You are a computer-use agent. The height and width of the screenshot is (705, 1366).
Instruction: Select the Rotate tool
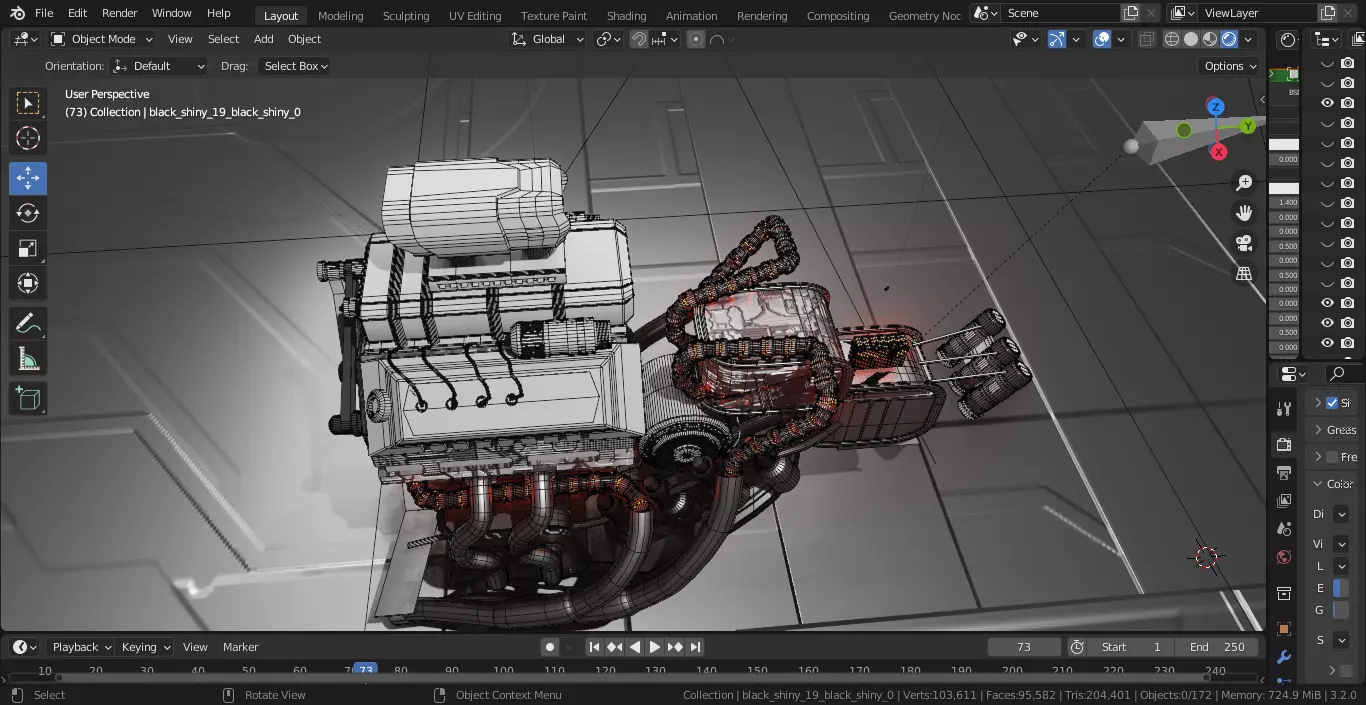coord(28,213)
